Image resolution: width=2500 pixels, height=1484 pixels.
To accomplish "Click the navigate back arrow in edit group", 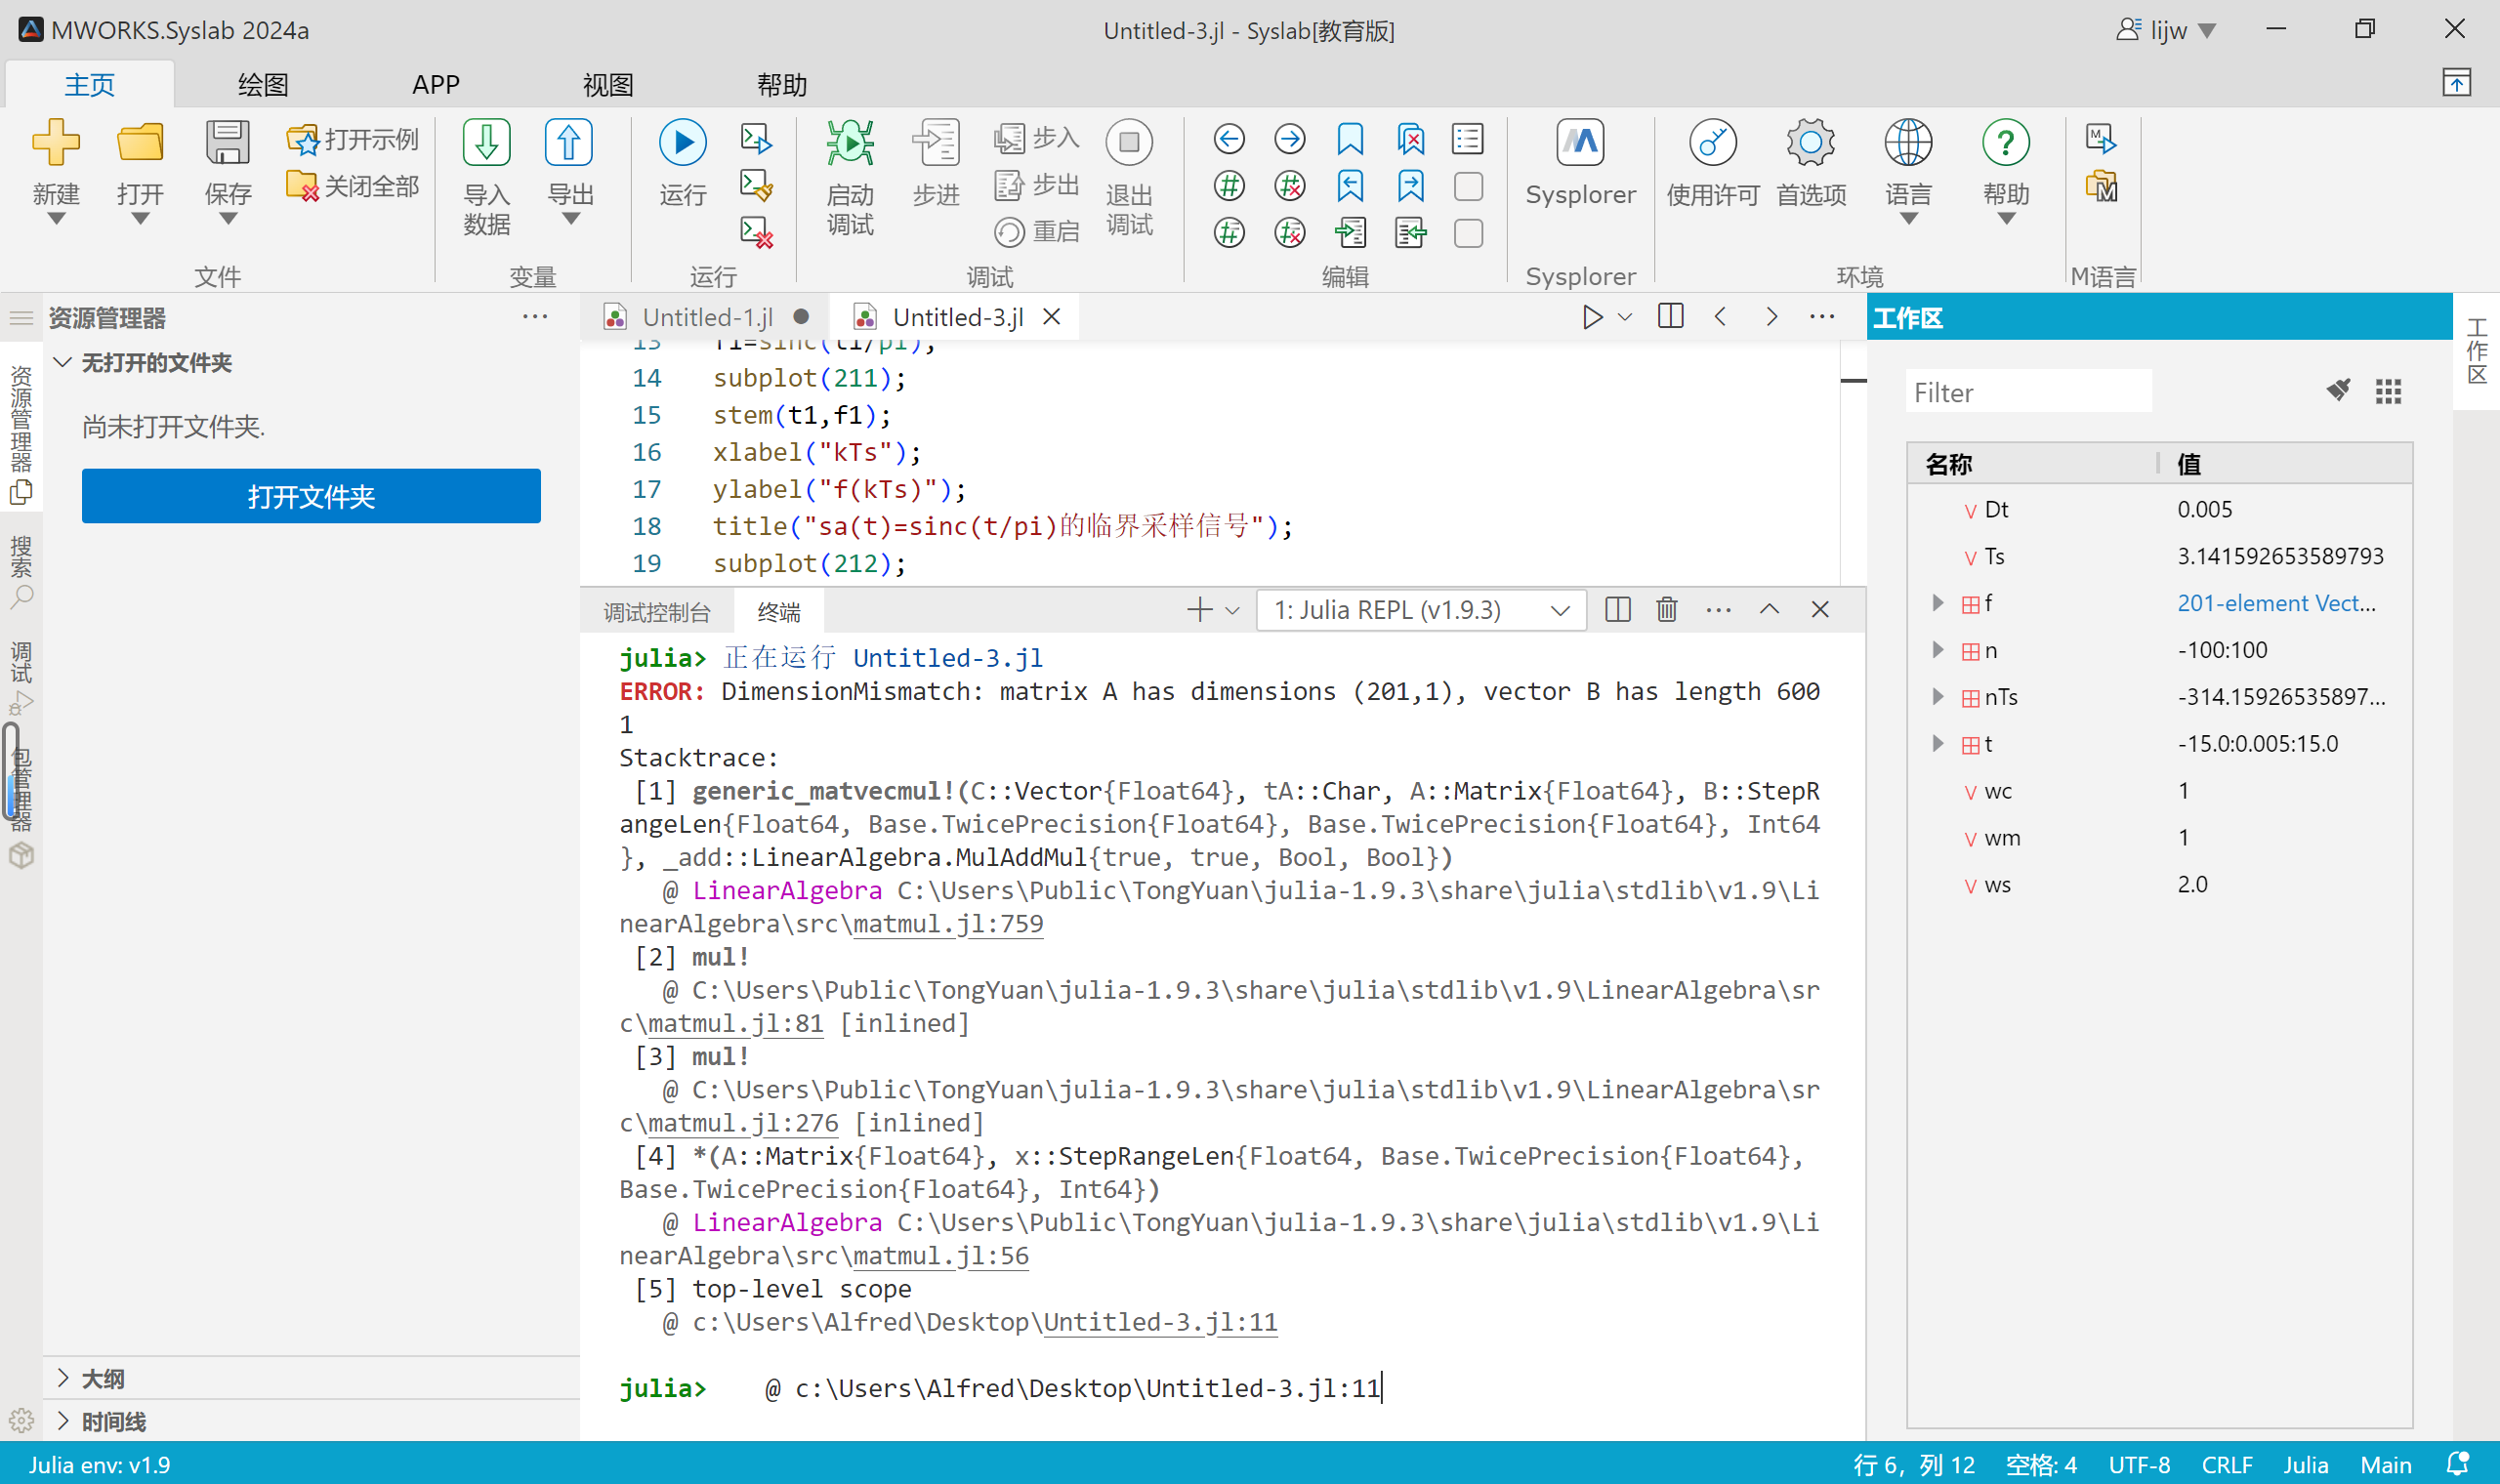I will point(1229,139).
